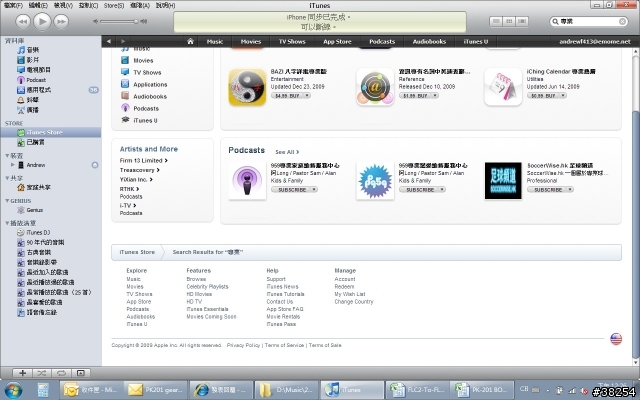Open the TV Shows store tab
The width and height of the screenshot is (640, 400).
292,41
